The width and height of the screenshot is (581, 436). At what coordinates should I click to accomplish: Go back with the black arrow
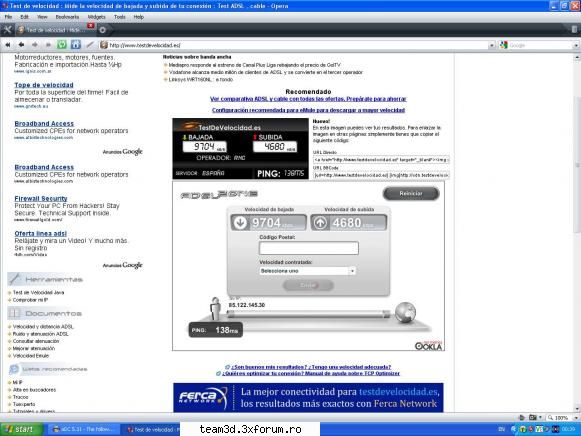click(x=21, y=45)
